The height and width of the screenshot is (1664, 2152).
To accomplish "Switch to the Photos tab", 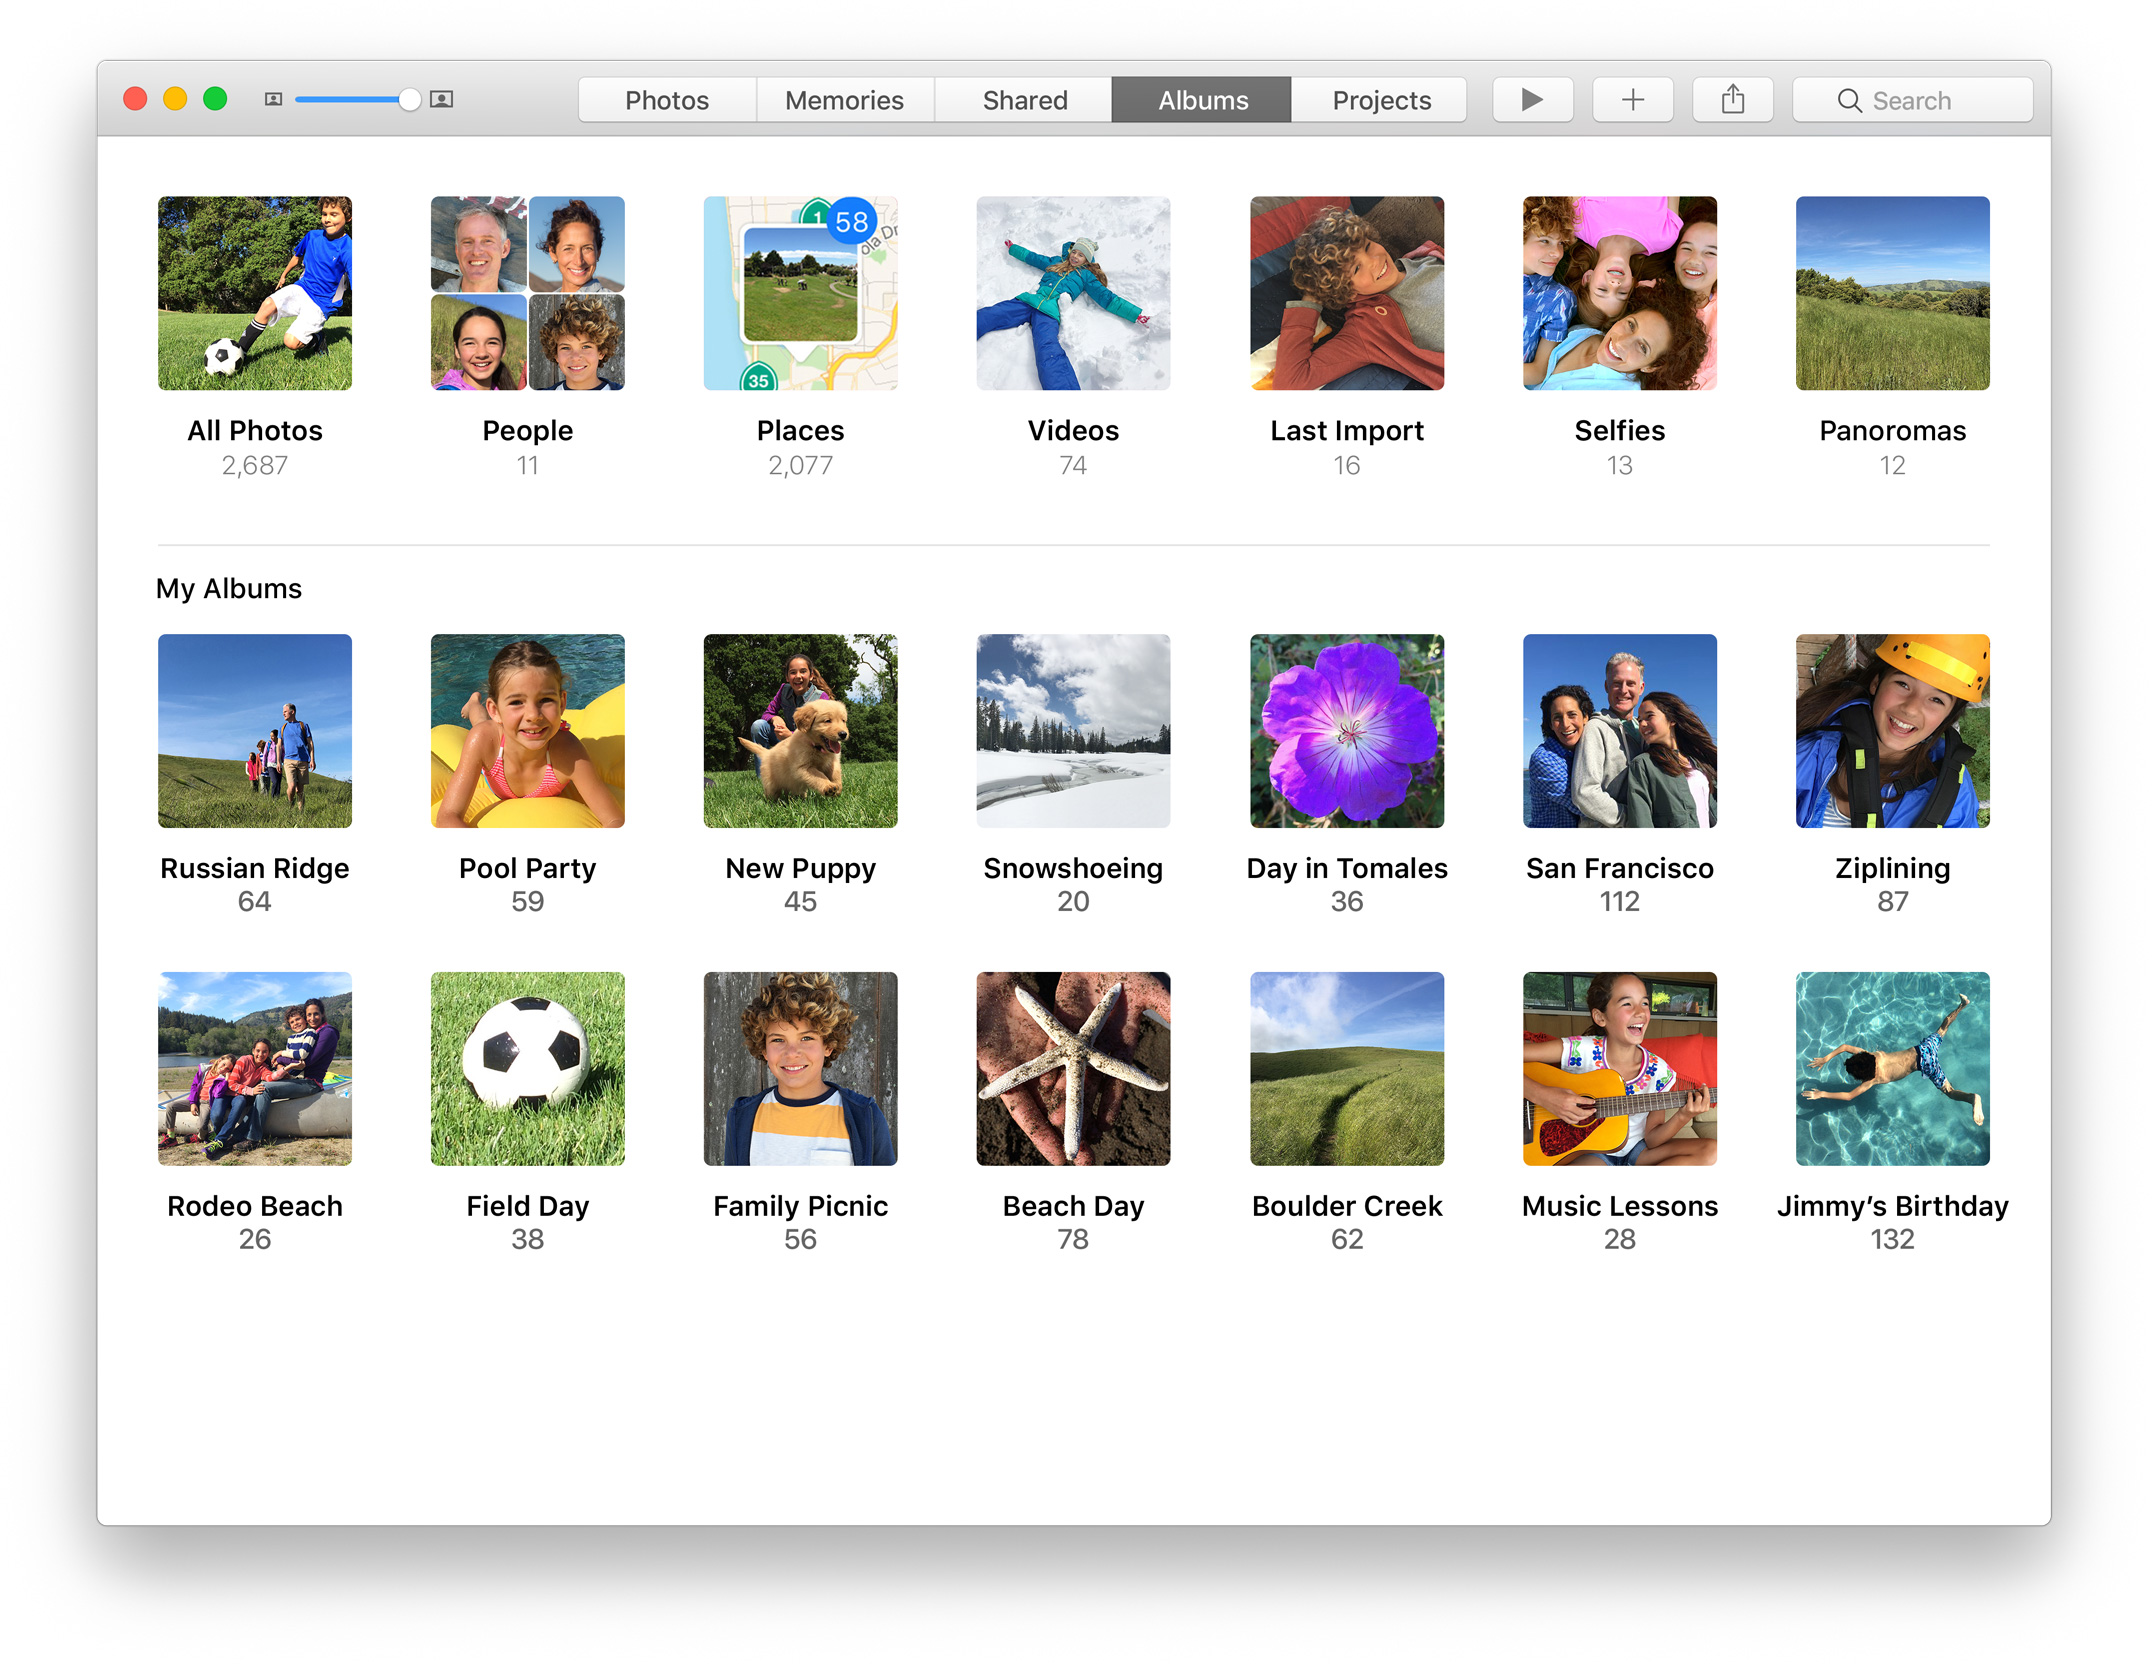I will (666, 100).
